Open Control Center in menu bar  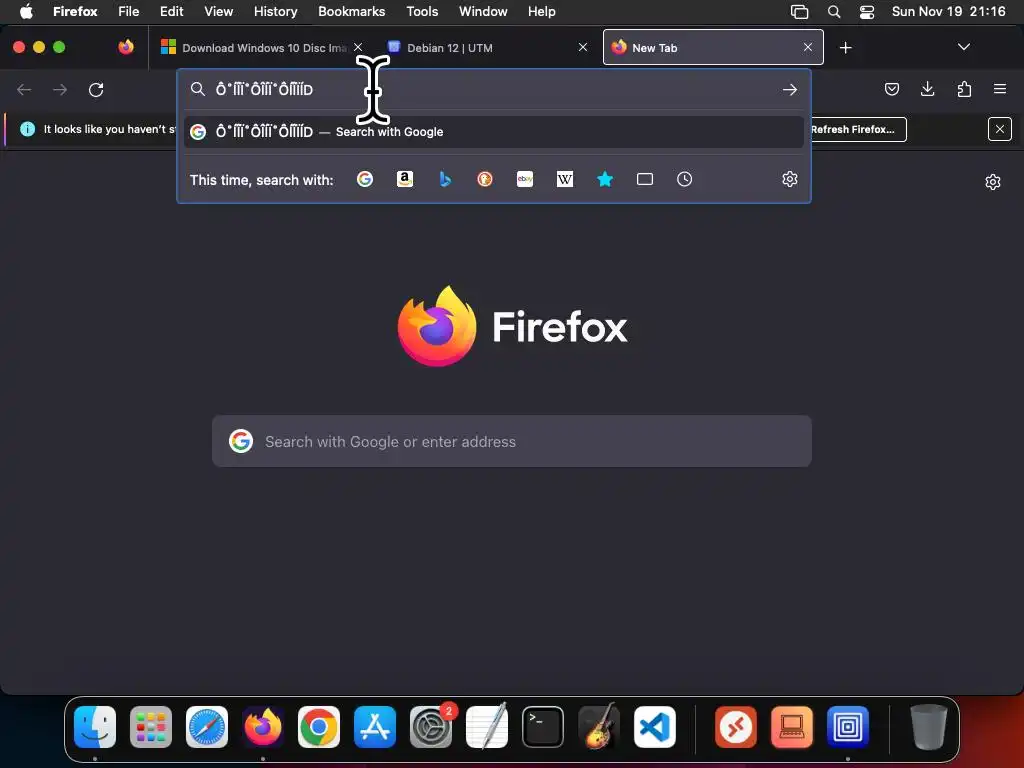tap(867, 11)
